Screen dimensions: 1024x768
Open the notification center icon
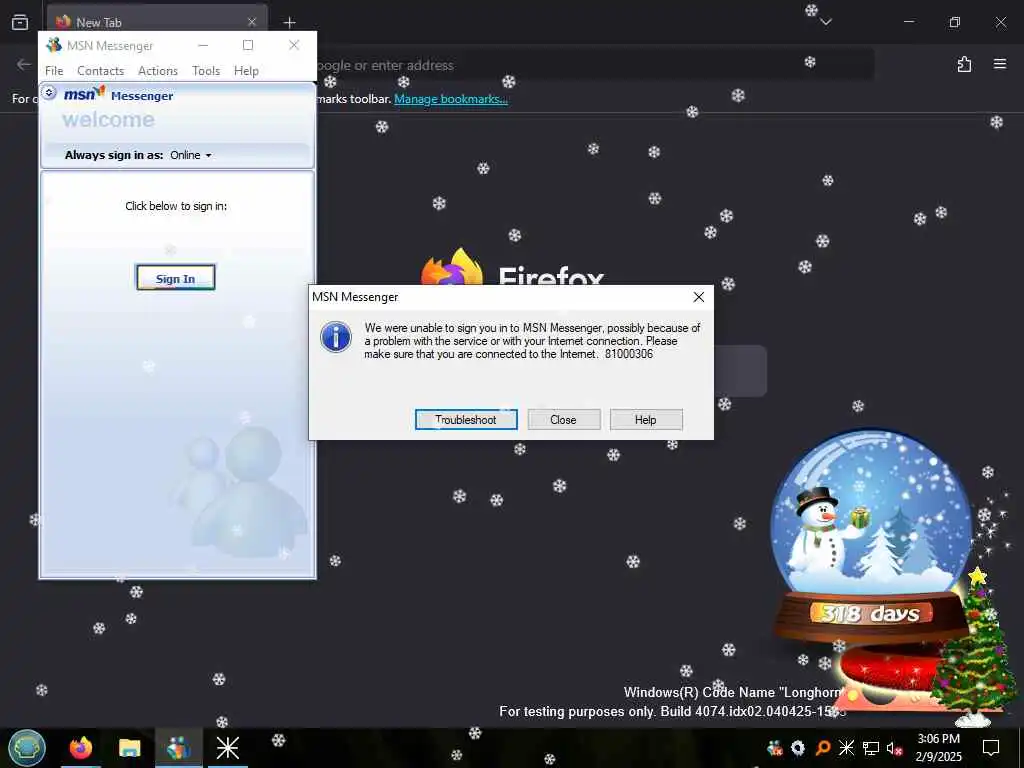[991, 748]
